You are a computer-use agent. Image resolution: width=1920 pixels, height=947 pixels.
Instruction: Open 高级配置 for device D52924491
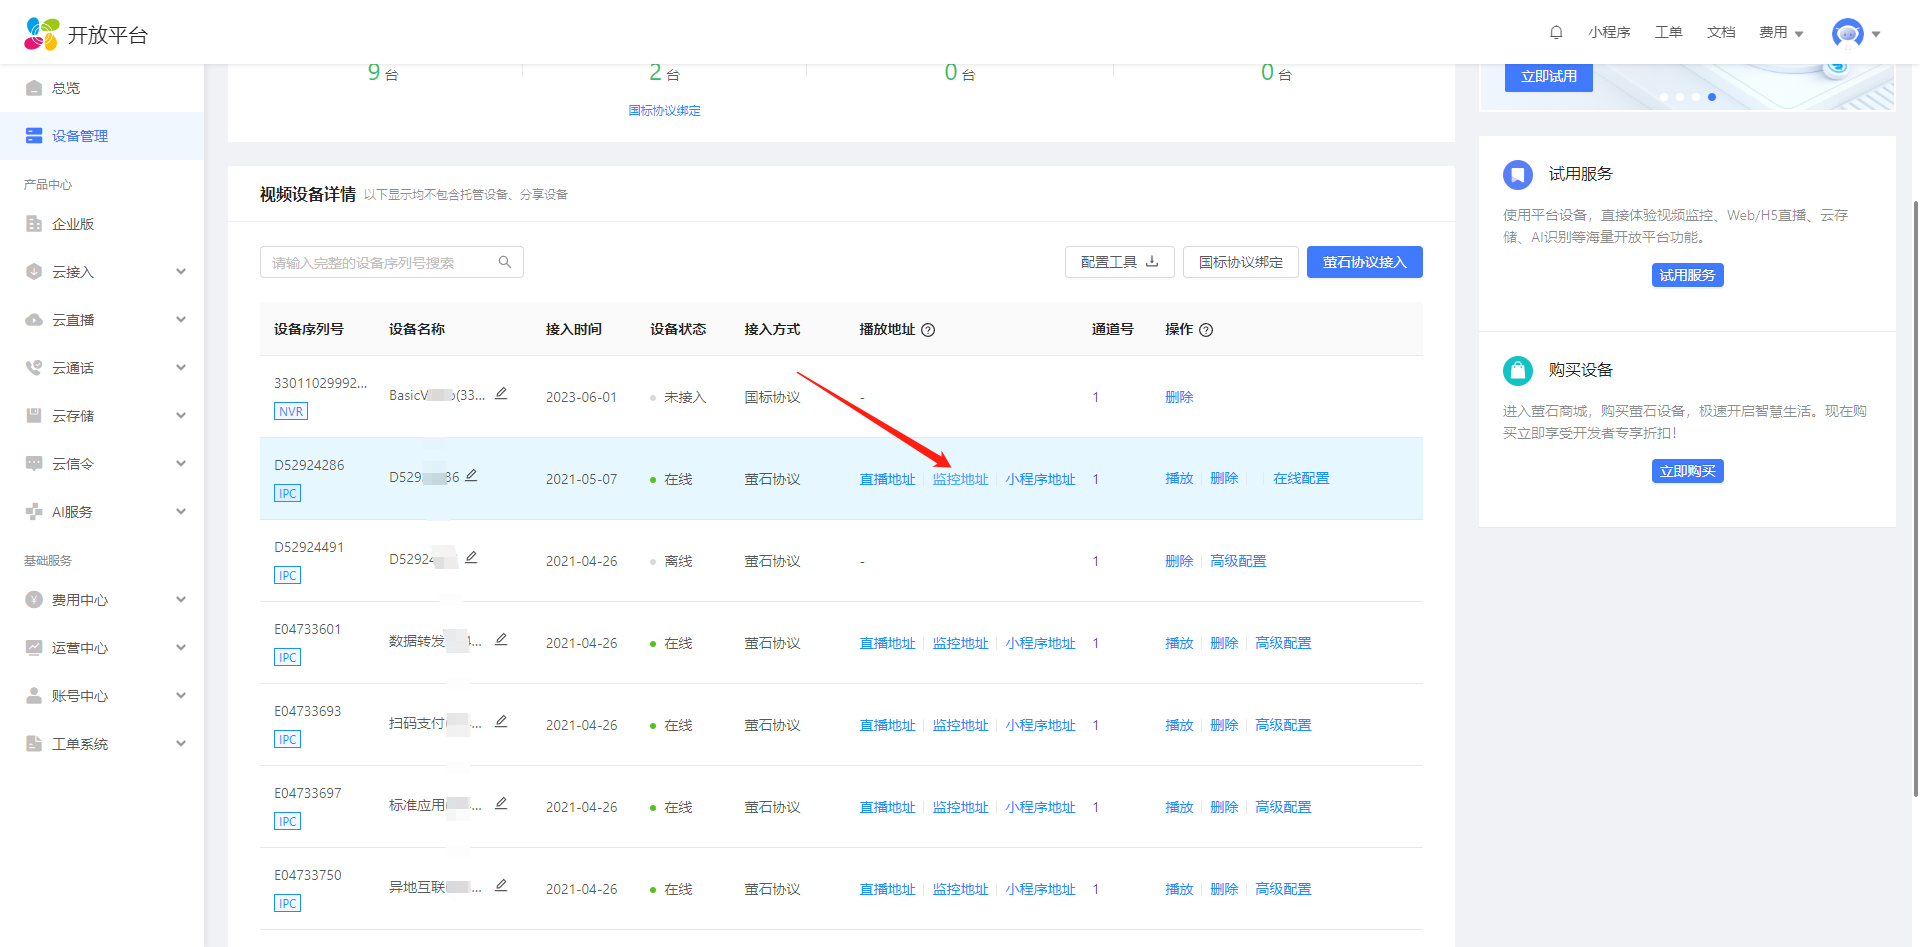point(1238,561)
